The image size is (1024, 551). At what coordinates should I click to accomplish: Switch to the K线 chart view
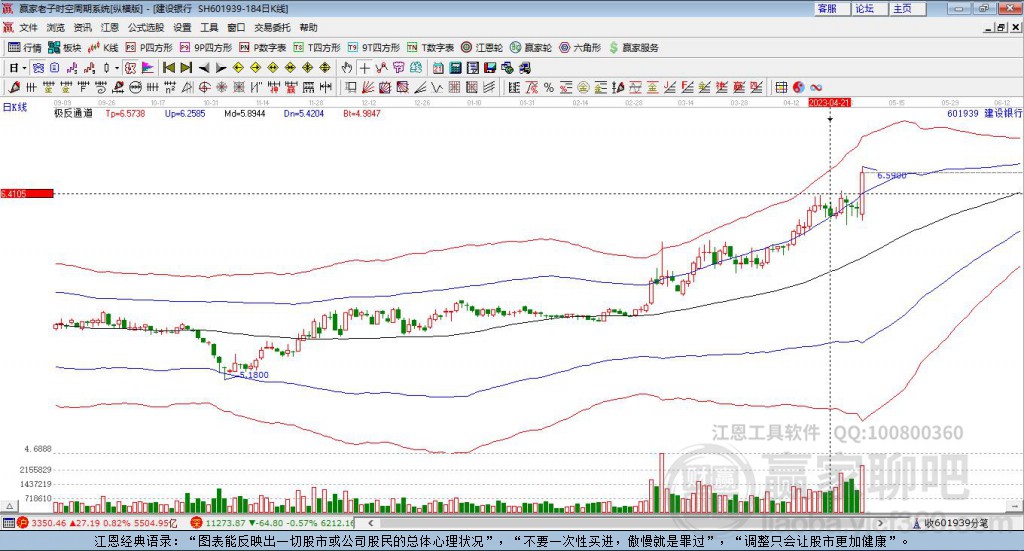coord(104,47)
